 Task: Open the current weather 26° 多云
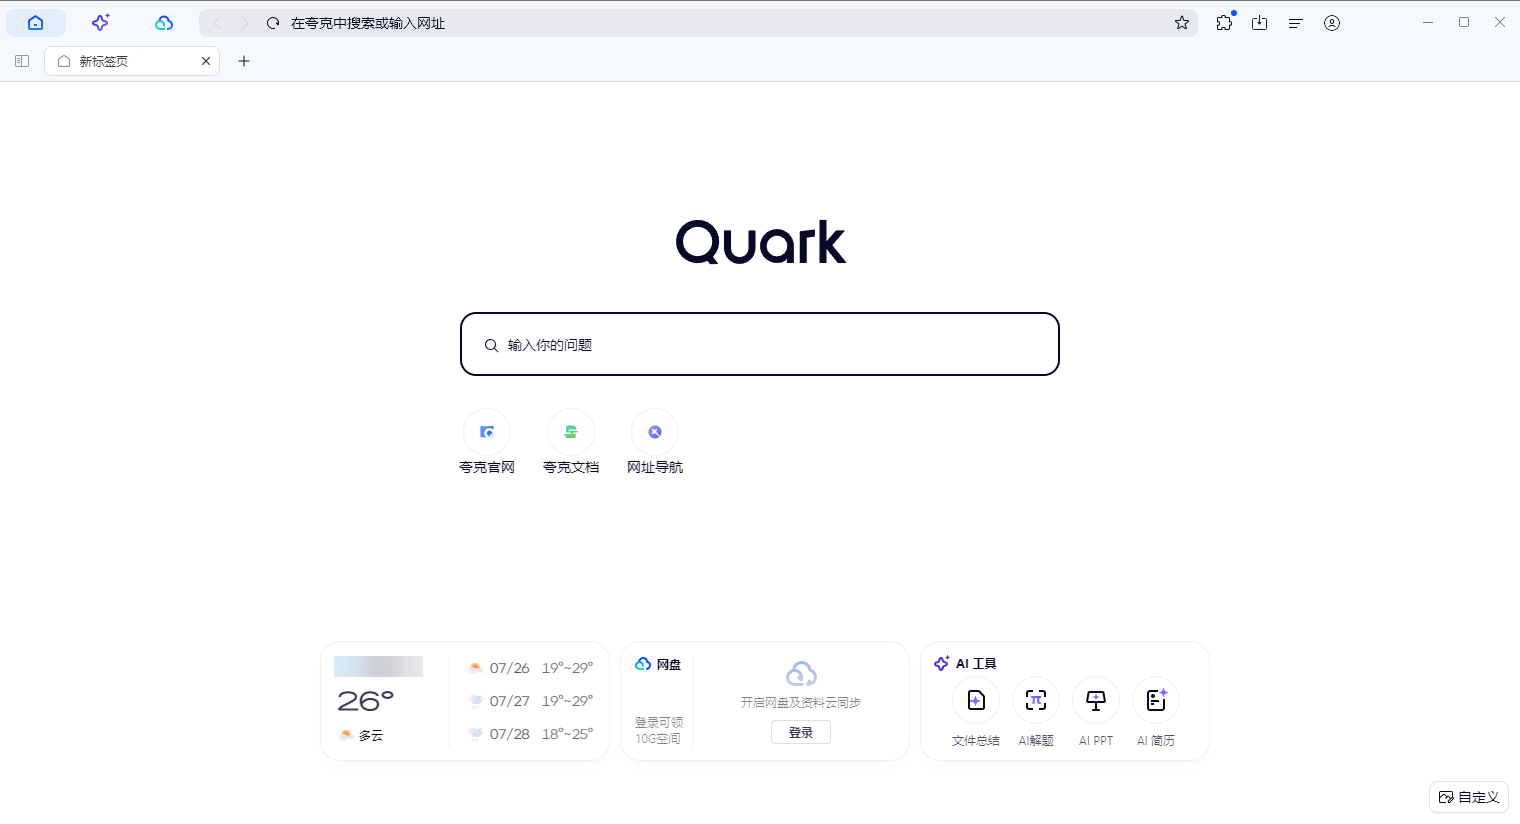pos(366,714)
